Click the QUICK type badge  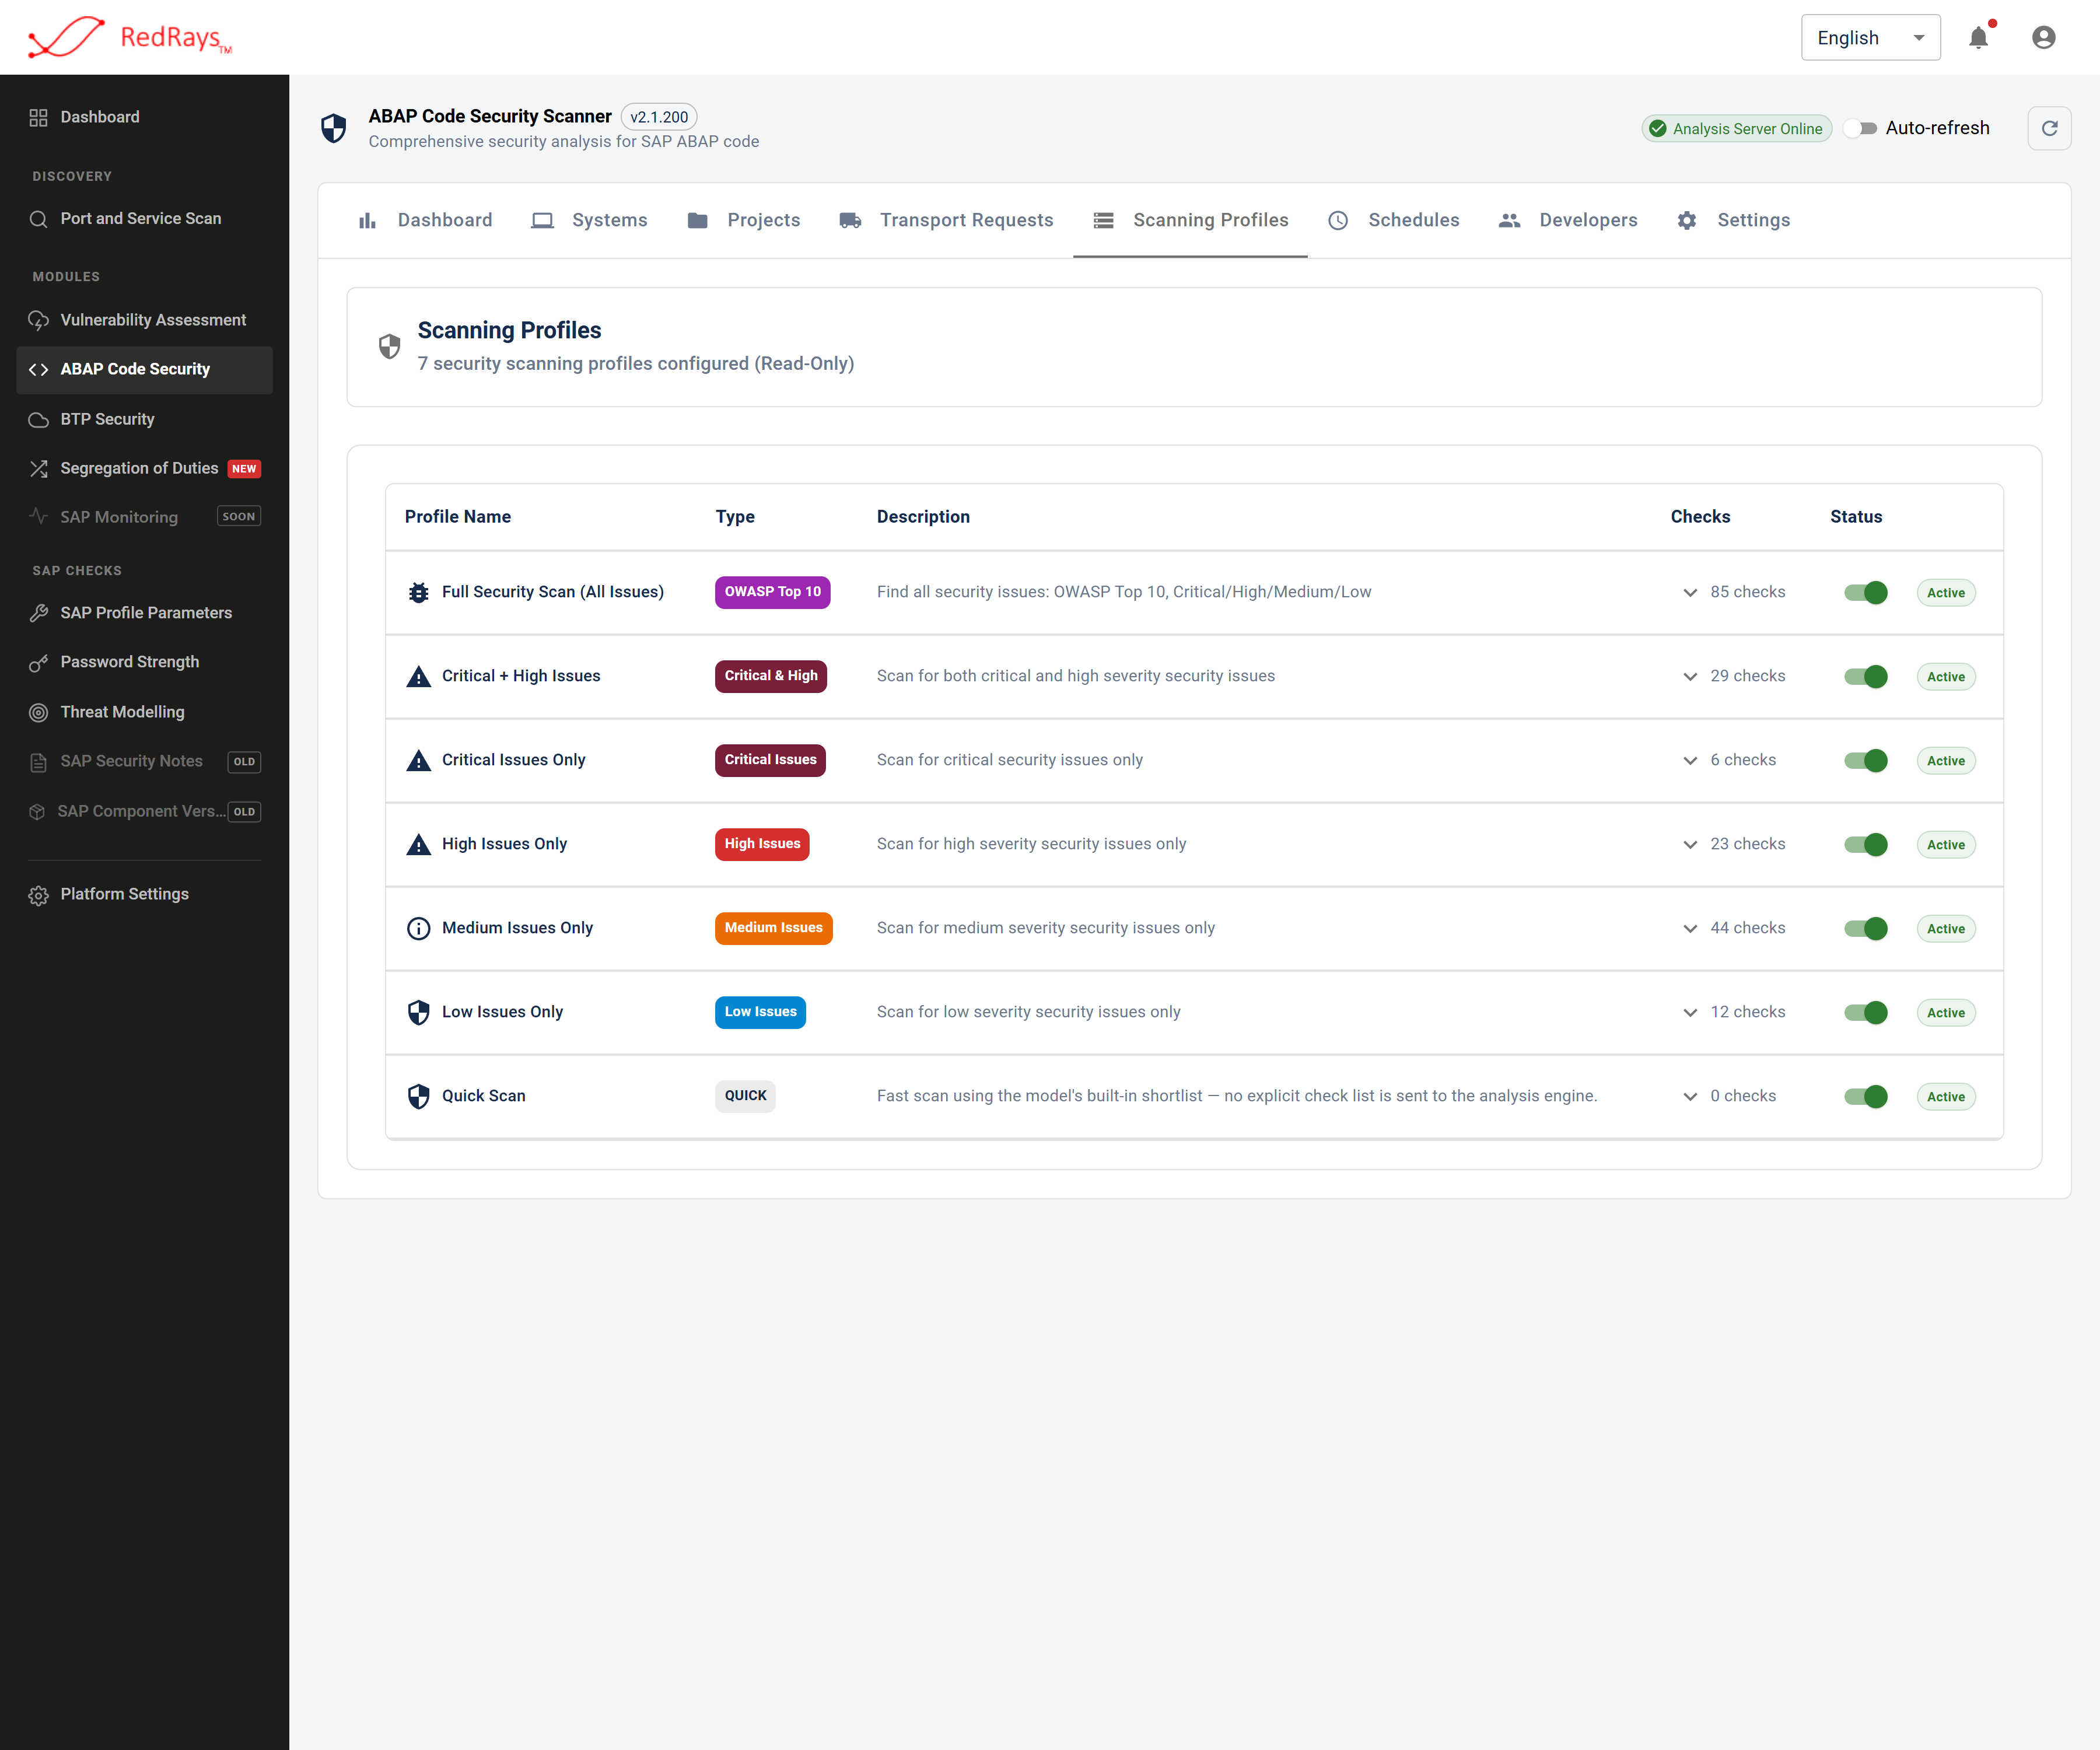[x=745, y=1096]
